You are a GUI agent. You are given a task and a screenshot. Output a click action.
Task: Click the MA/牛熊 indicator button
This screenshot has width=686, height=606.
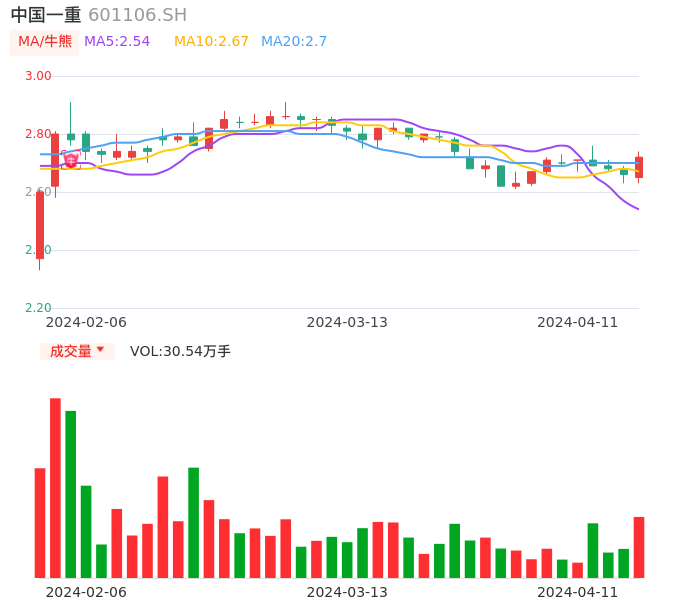click(45, 42)
